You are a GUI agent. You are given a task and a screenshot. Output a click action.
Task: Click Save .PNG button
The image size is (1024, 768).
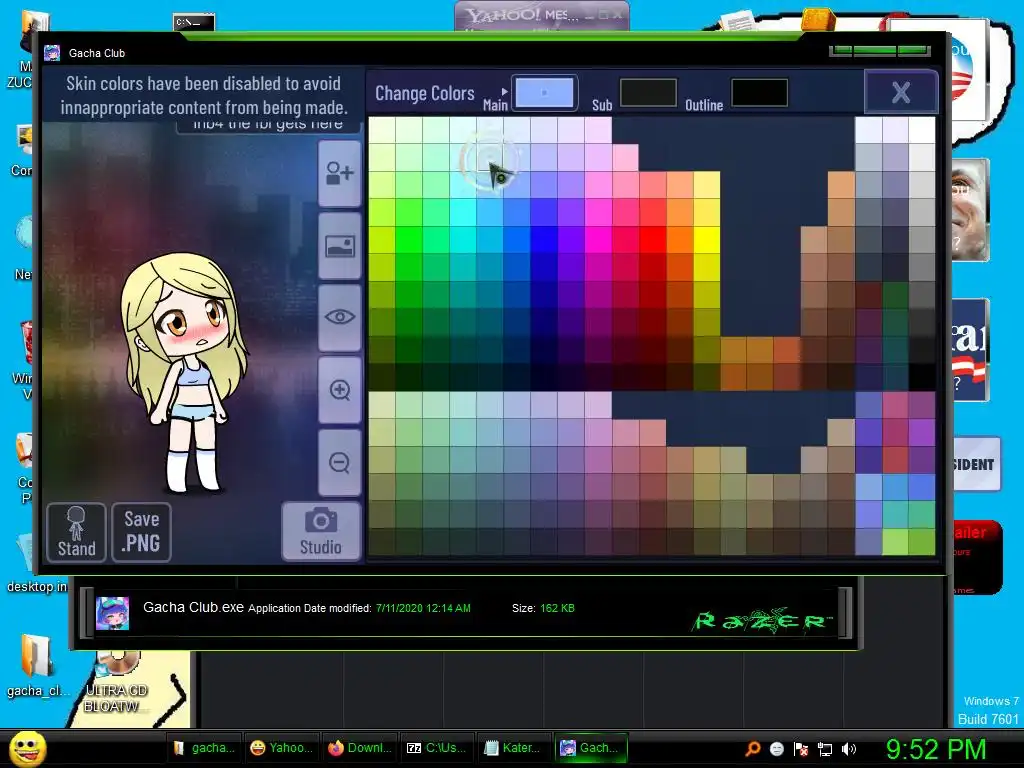click(142, 532)
